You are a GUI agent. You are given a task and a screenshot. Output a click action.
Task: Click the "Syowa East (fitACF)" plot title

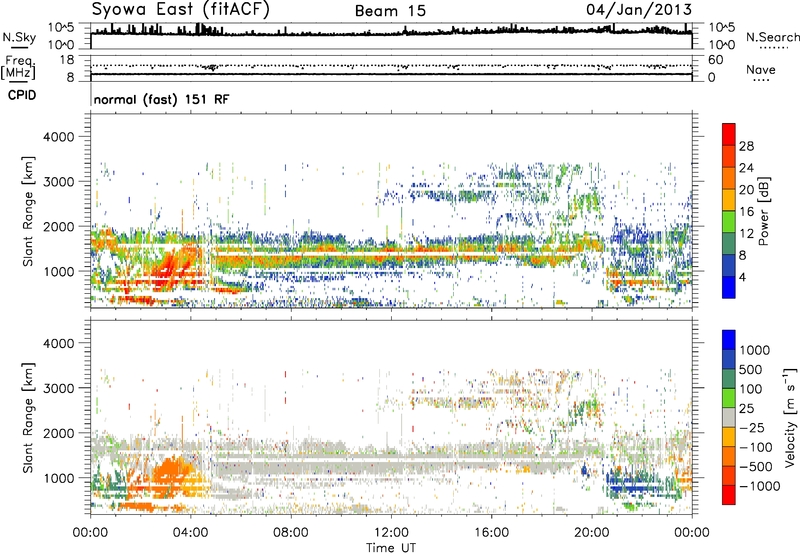[180, 9]
